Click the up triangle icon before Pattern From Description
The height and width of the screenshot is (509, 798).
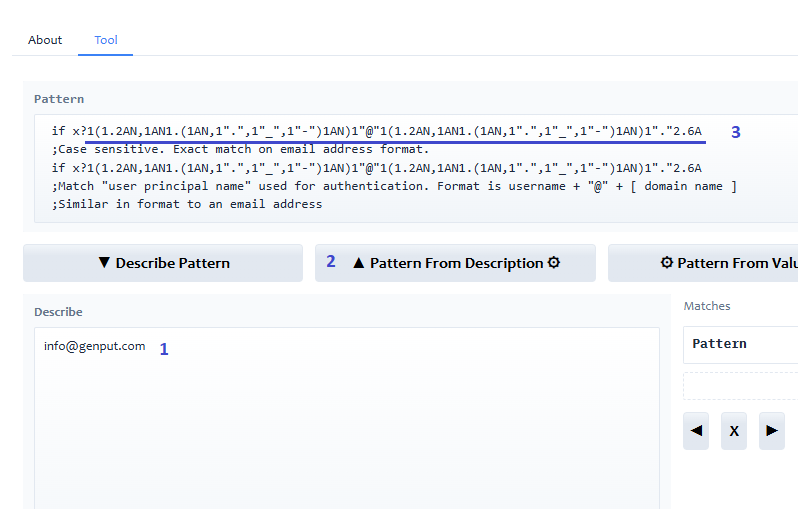359,263
